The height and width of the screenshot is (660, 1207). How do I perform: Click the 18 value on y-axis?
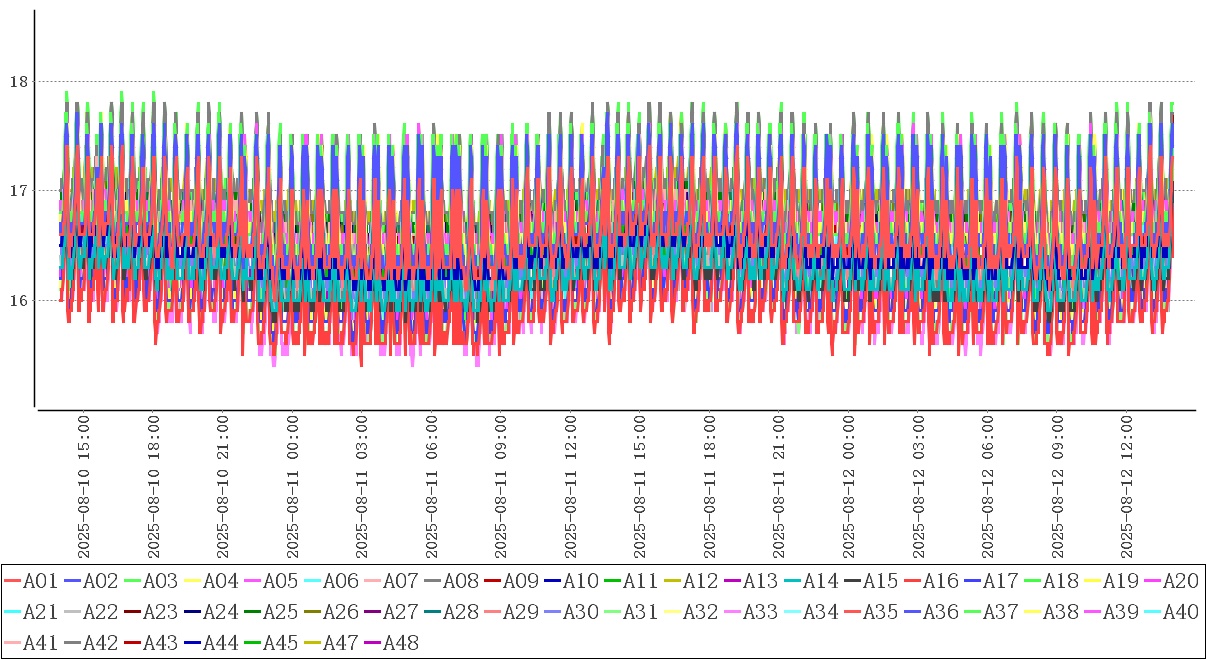pos(19,81)
